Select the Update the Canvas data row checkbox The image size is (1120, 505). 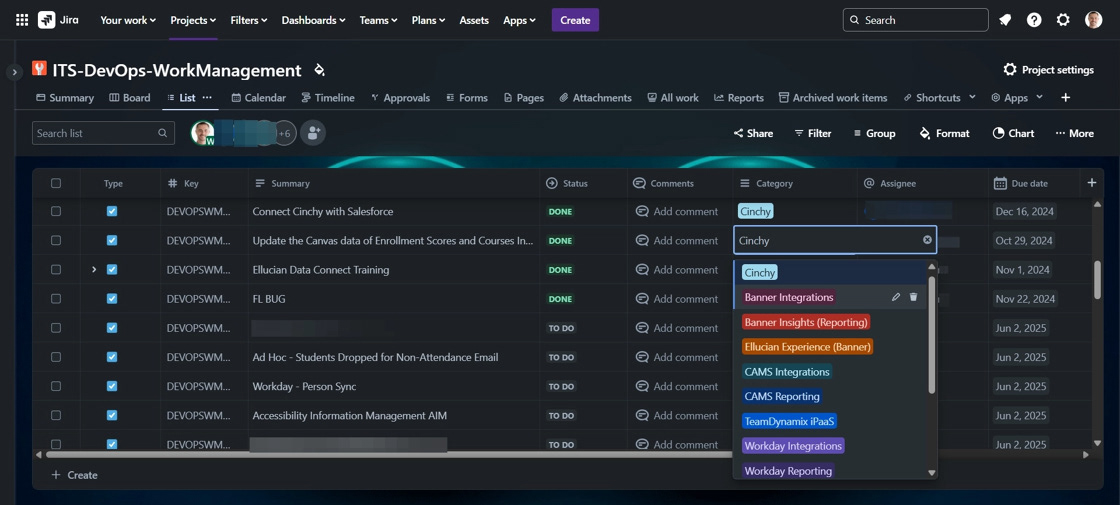[56, 241]
